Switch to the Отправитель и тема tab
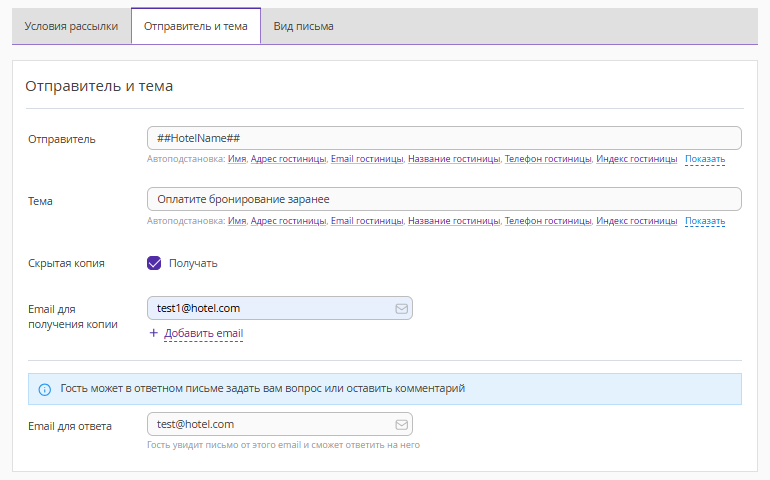Image resolution: width=770 pixels, height=480 pixels. [195, 26]
